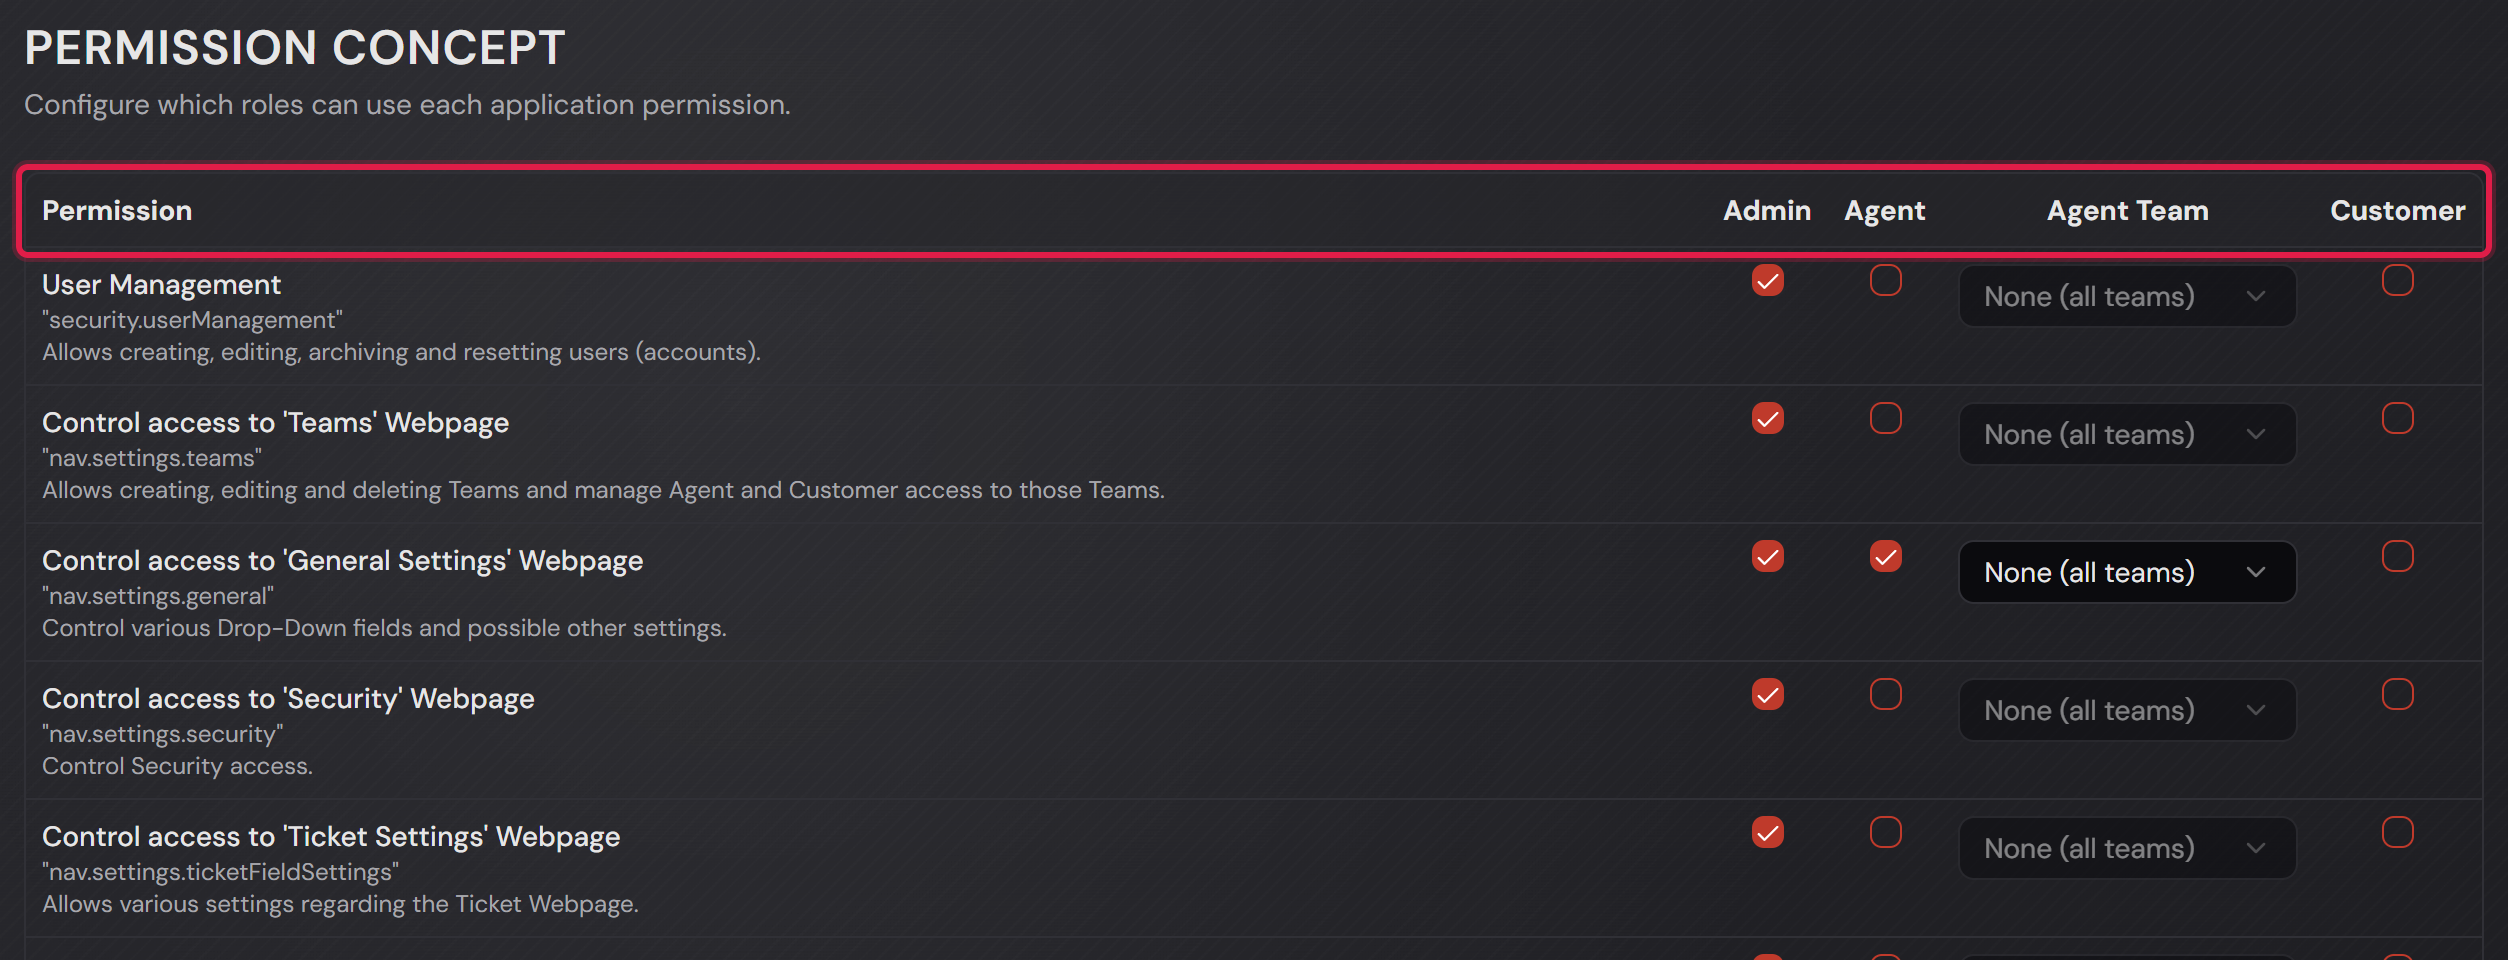
Task: Check Agent box for 'Ticket Settings' Webpage
Action: coord(1885,833)
